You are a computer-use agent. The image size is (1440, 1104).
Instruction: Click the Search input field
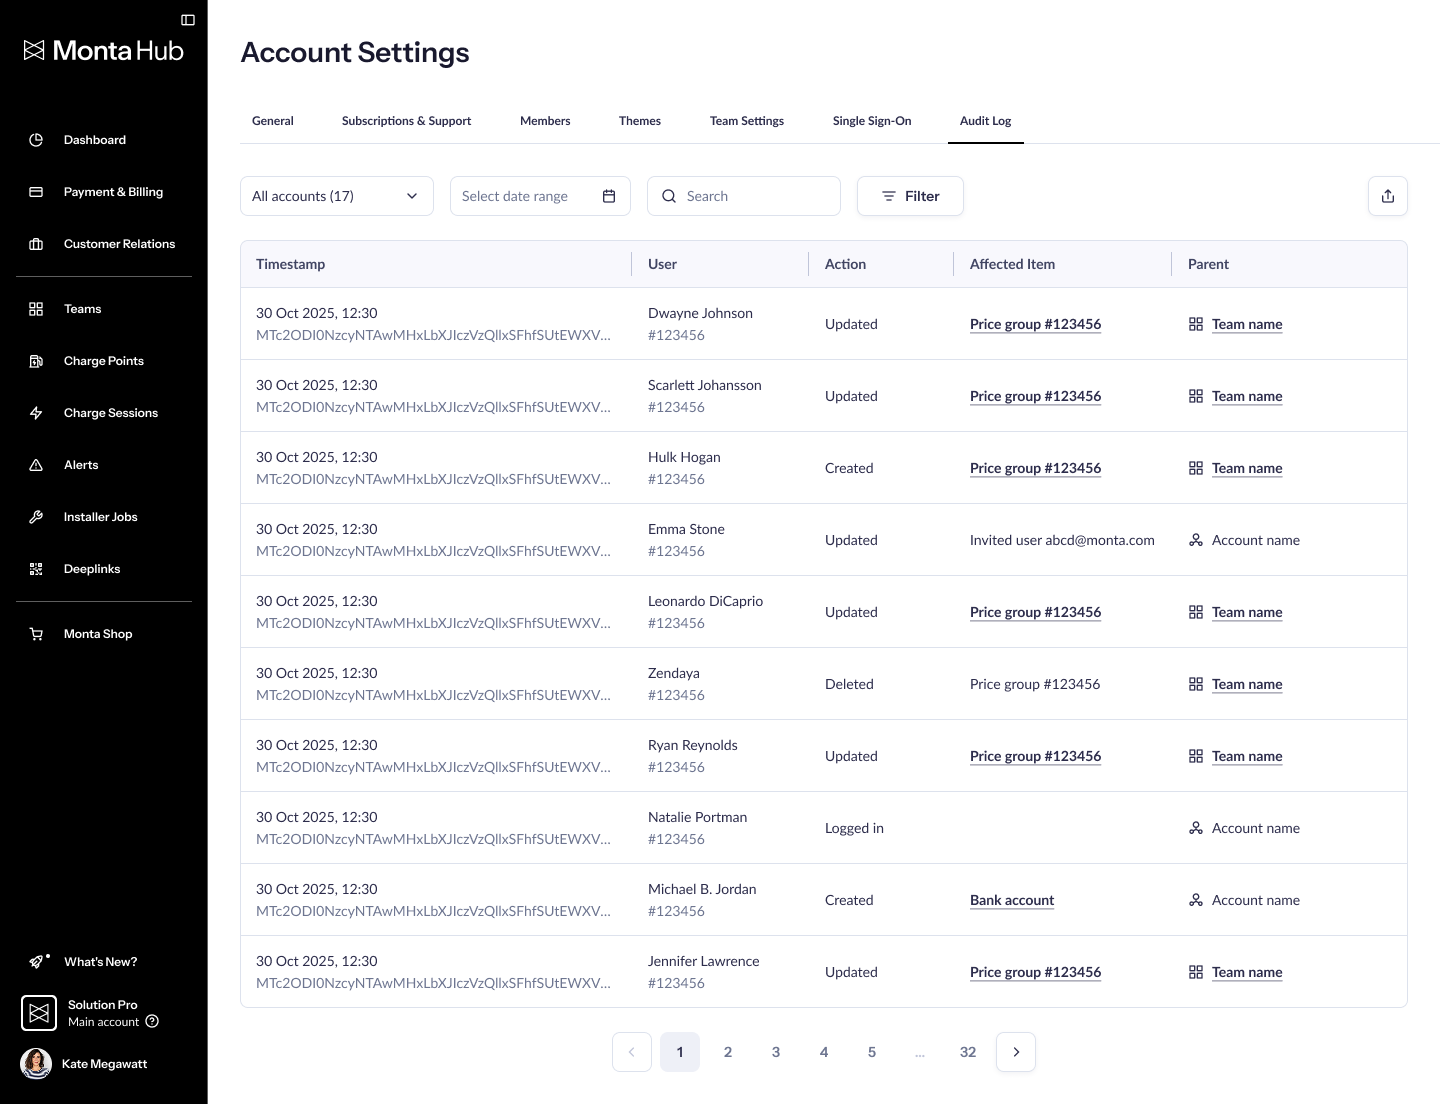tap(744, 196)
